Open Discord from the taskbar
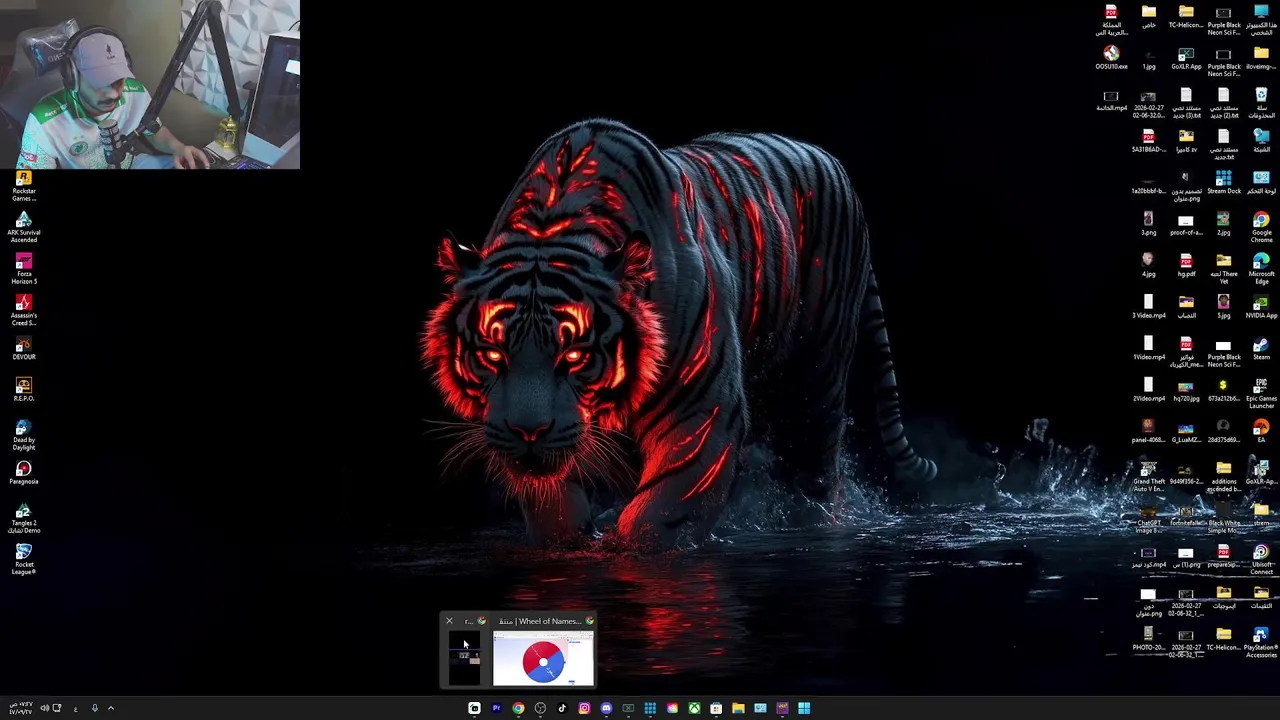 click(606, 708)
